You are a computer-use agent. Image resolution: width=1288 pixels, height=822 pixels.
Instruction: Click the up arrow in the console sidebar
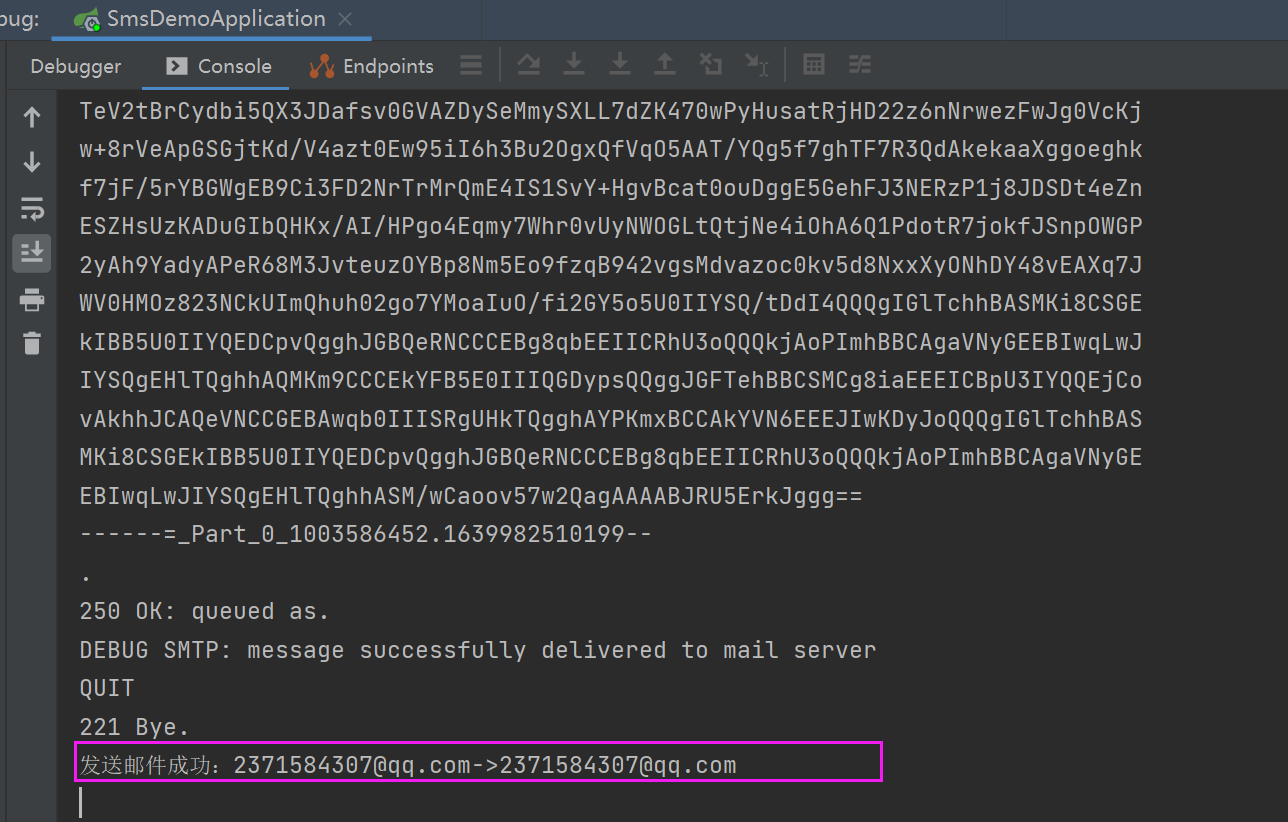32,117
